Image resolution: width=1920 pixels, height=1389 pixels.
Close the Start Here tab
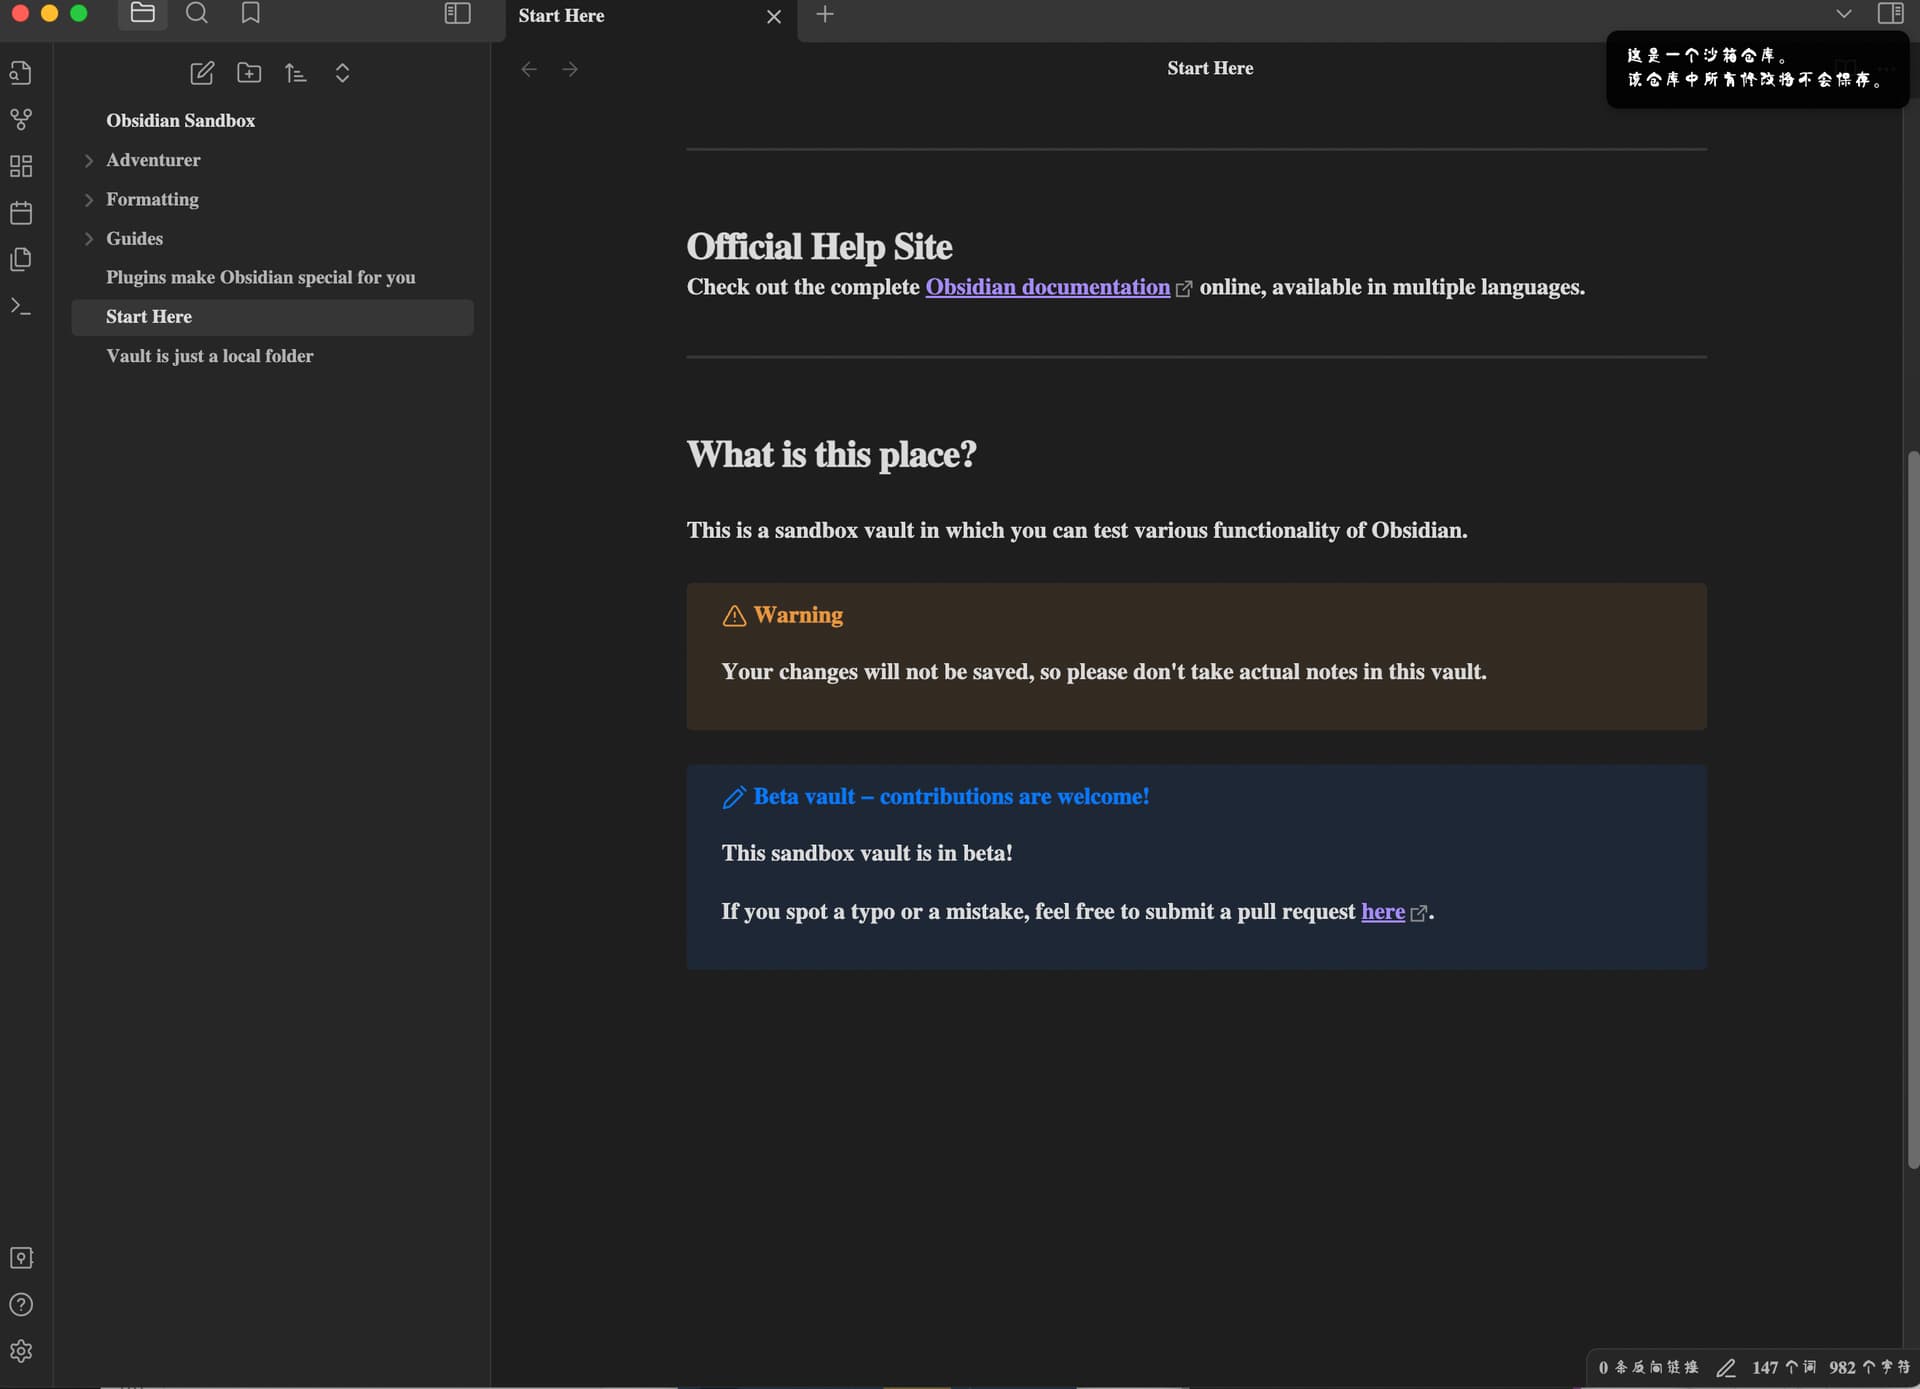(x=774, y=16)
